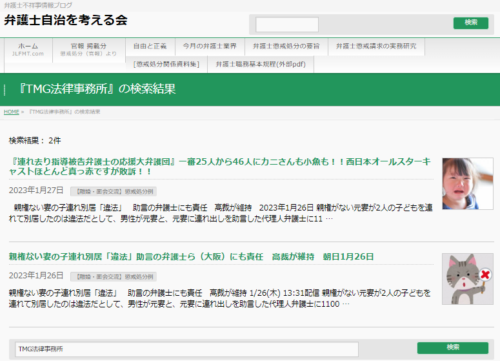
Task: Select the crying child thumbnail image
Action: point(468,184)
